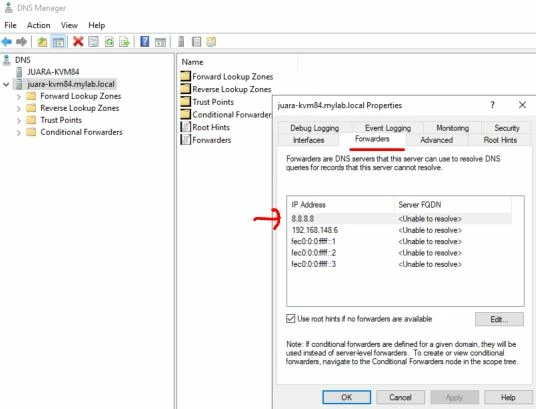Image resolution: width=536 pixels, height=409 pixels.
Task: Click the New Server toolbar icon
Action: 181,42
